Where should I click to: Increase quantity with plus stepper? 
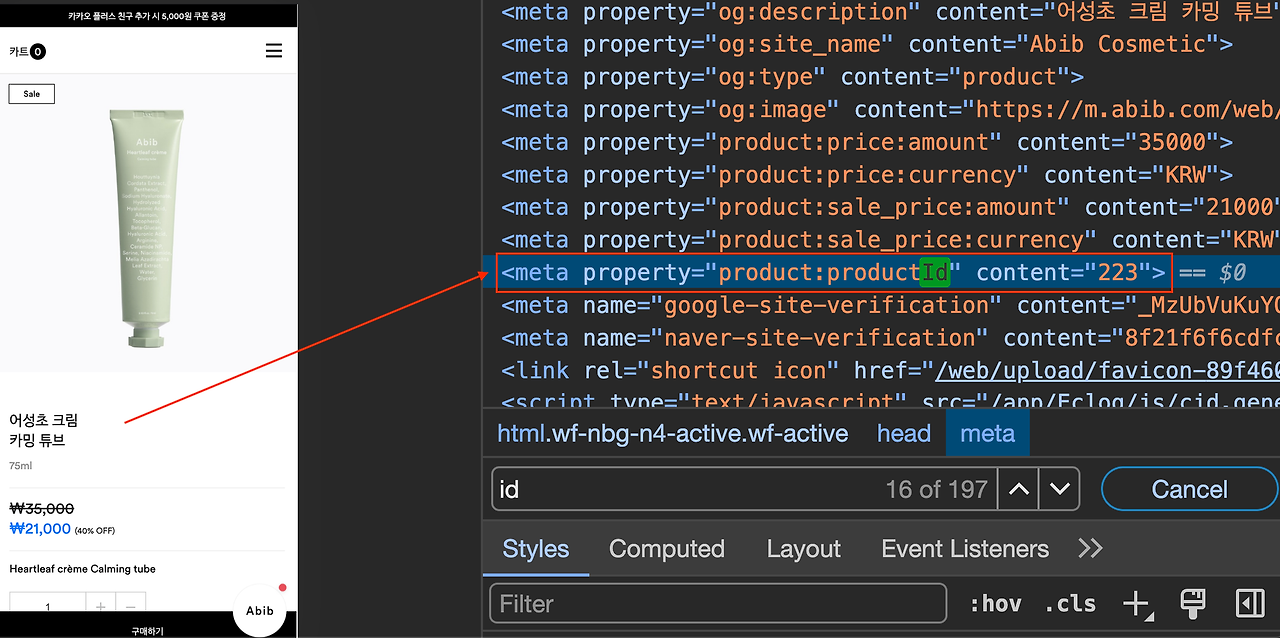tap(101, 606)
